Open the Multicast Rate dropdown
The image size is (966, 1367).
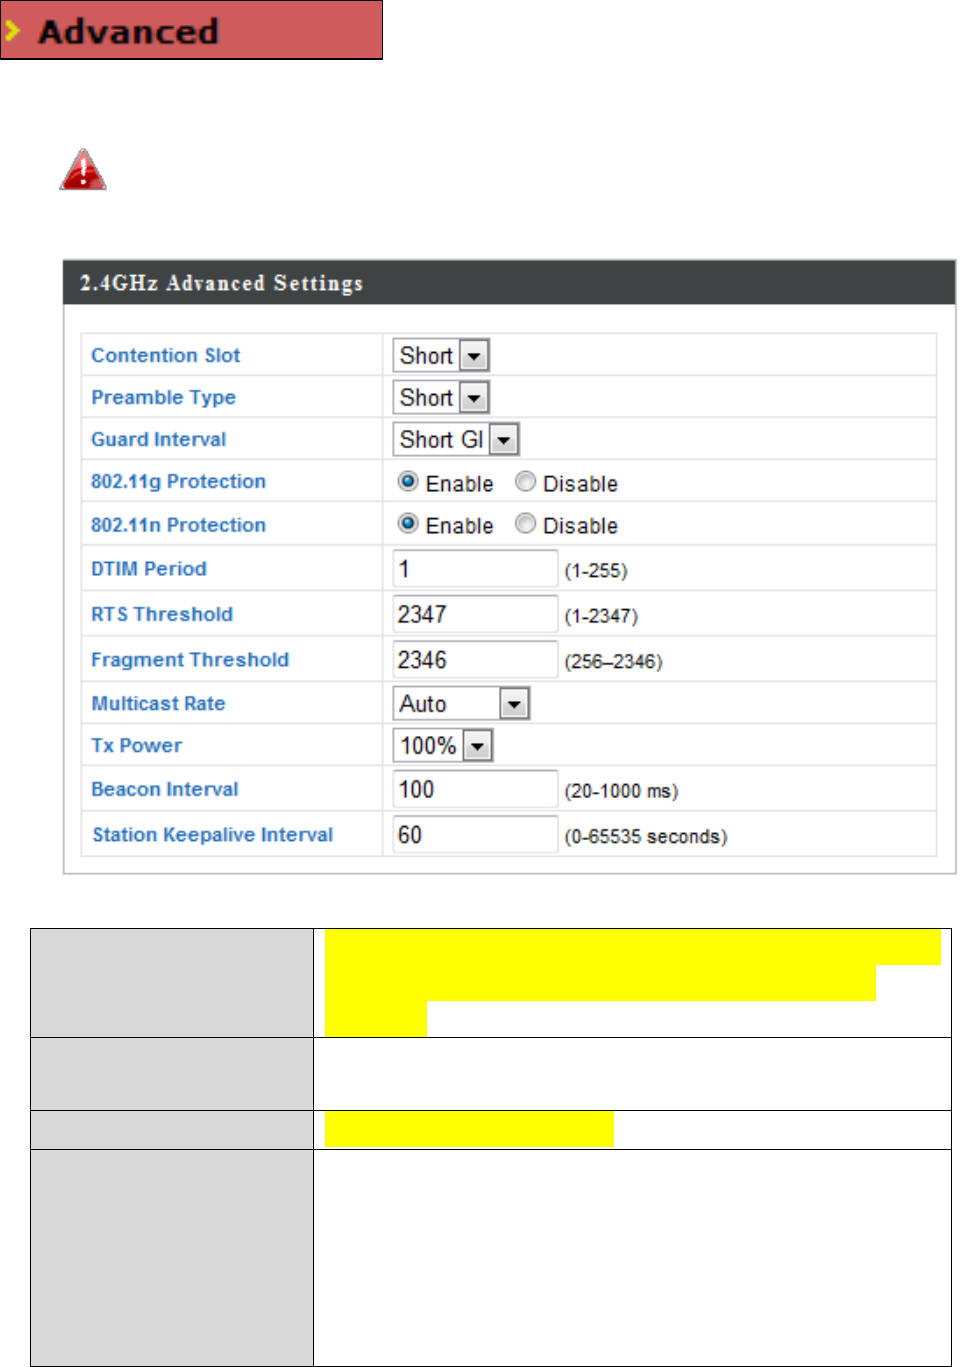(x=461, y=704)
